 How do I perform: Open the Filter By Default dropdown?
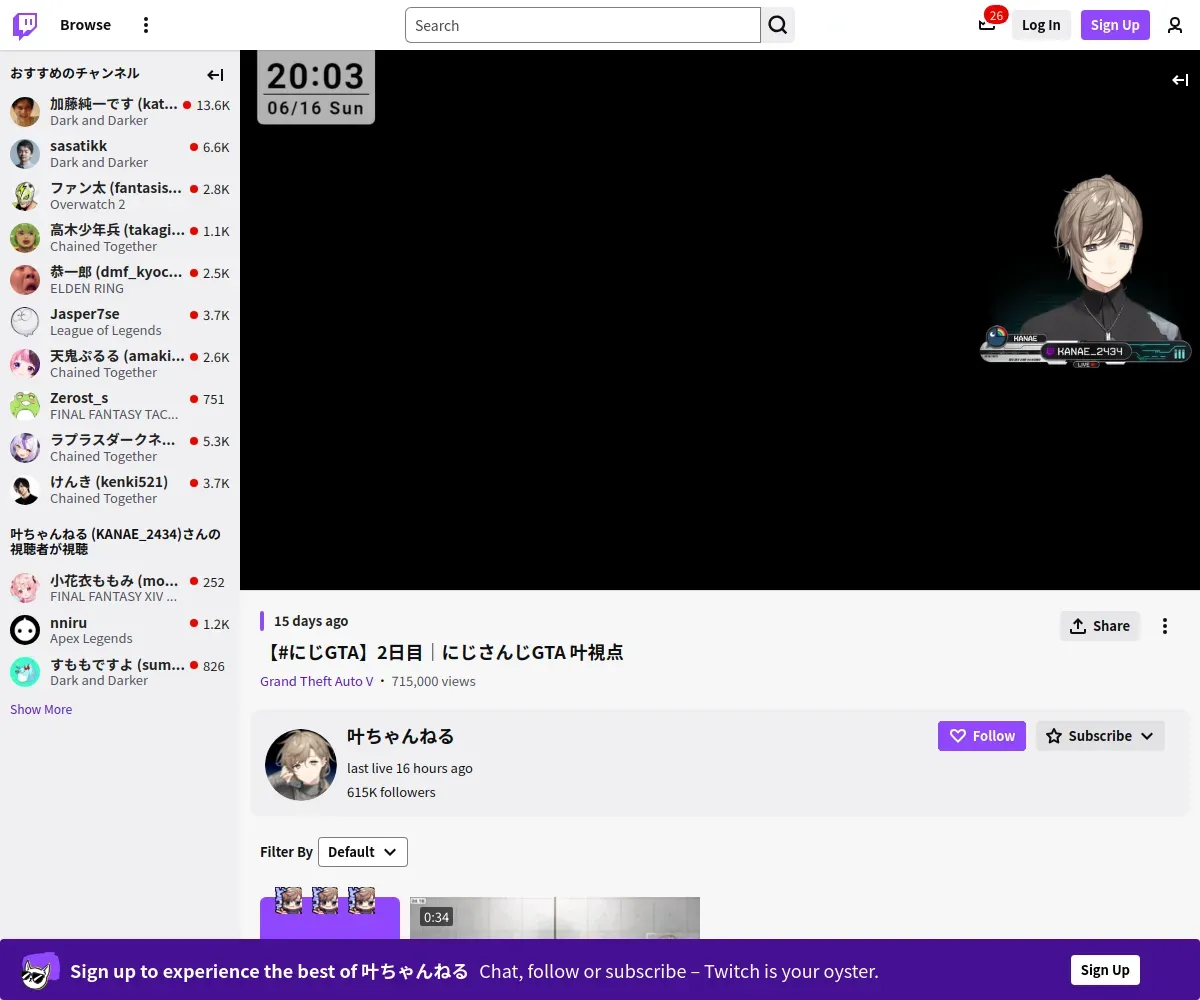click(x=363, y=852)
